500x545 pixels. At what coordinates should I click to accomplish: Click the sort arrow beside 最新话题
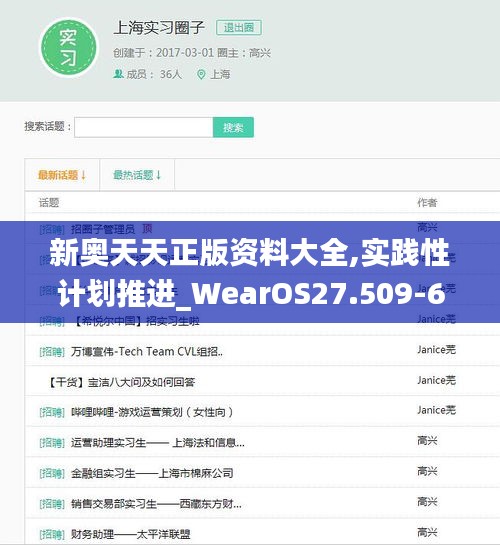[83, 175]
